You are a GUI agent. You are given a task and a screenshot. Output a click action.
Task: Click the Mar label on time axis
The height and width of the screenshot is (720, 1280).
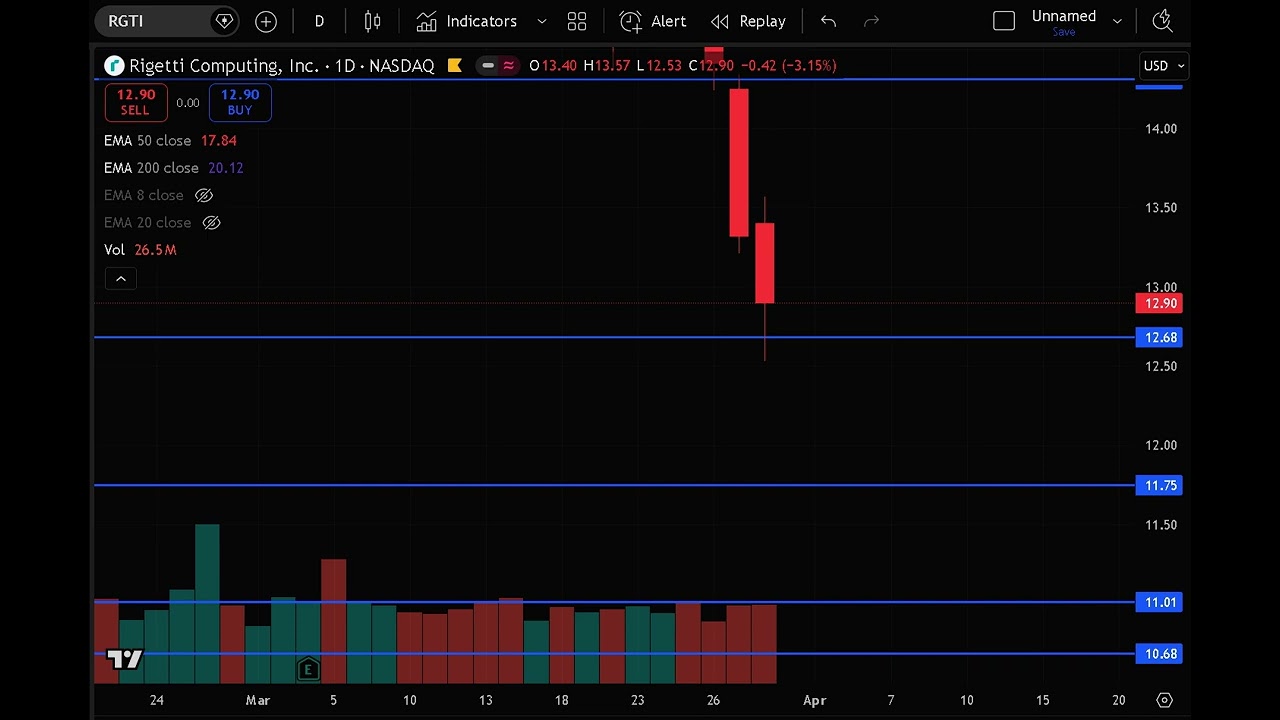258,700
